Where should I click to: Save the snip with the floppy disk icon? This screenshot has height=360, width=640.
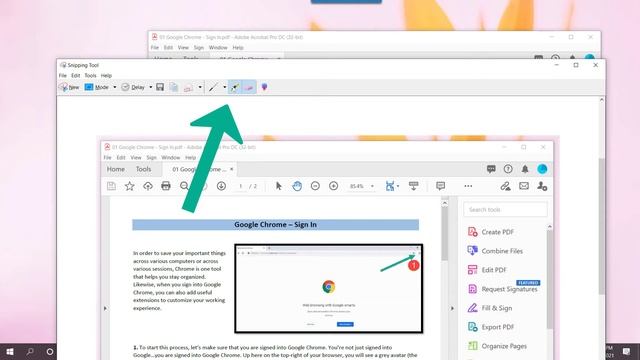coord(160,87)
